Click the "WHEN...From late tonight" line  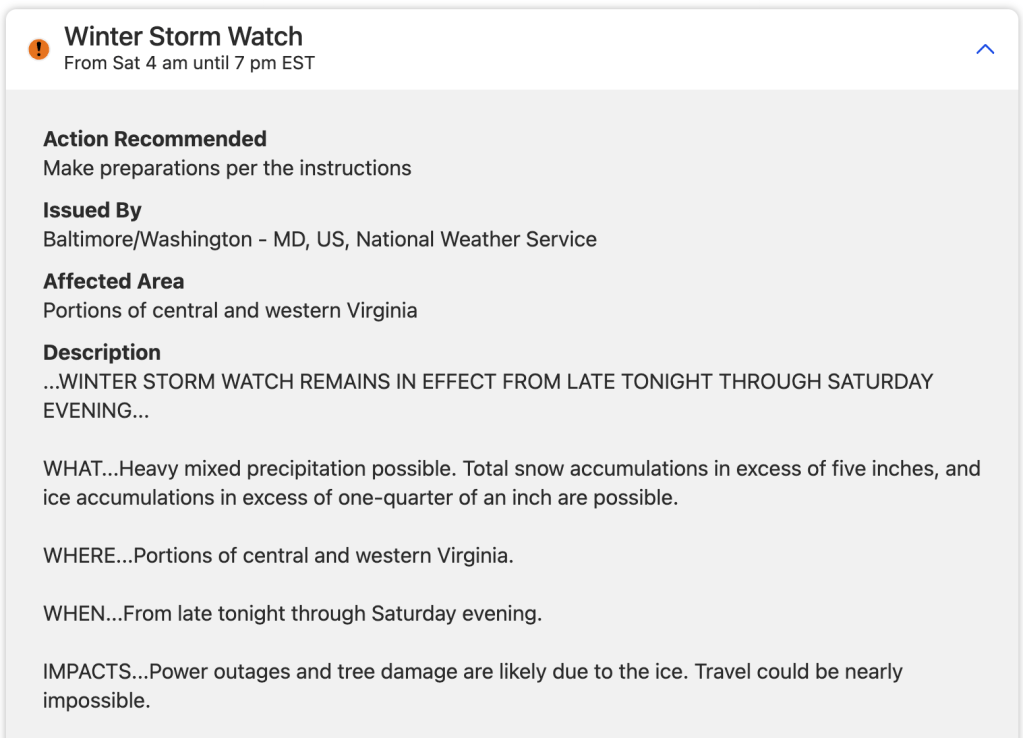coord(292,613)
